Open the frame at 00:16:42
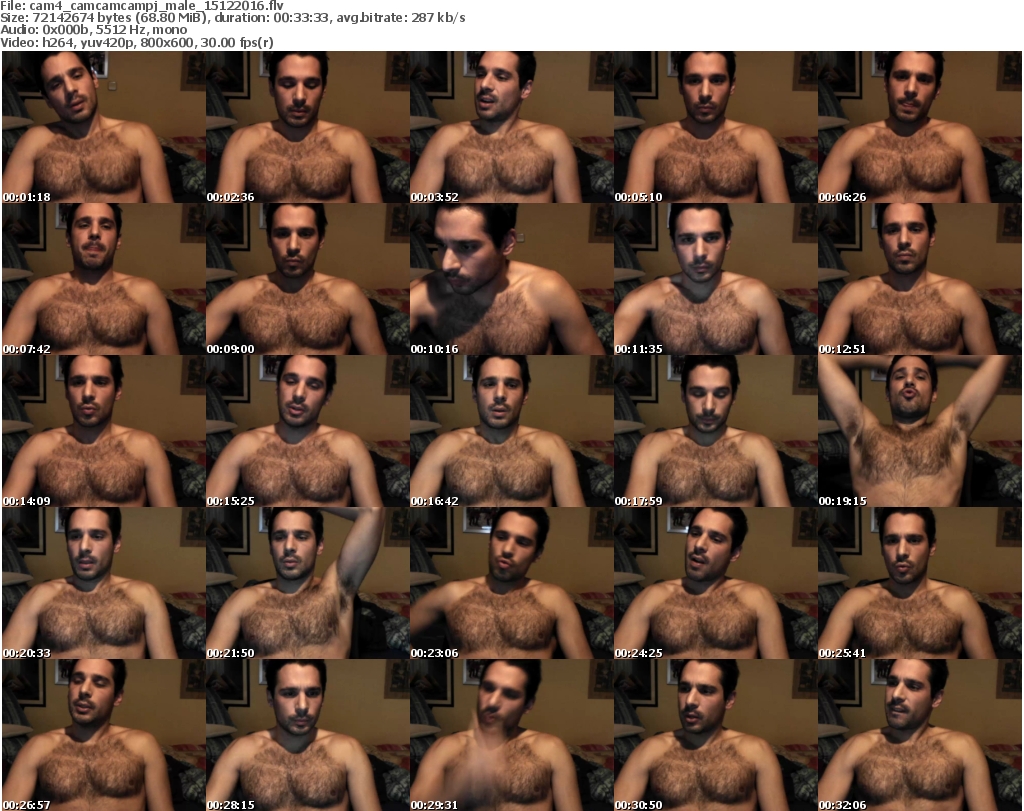The image size is (1024, 811). click(511, 431)
